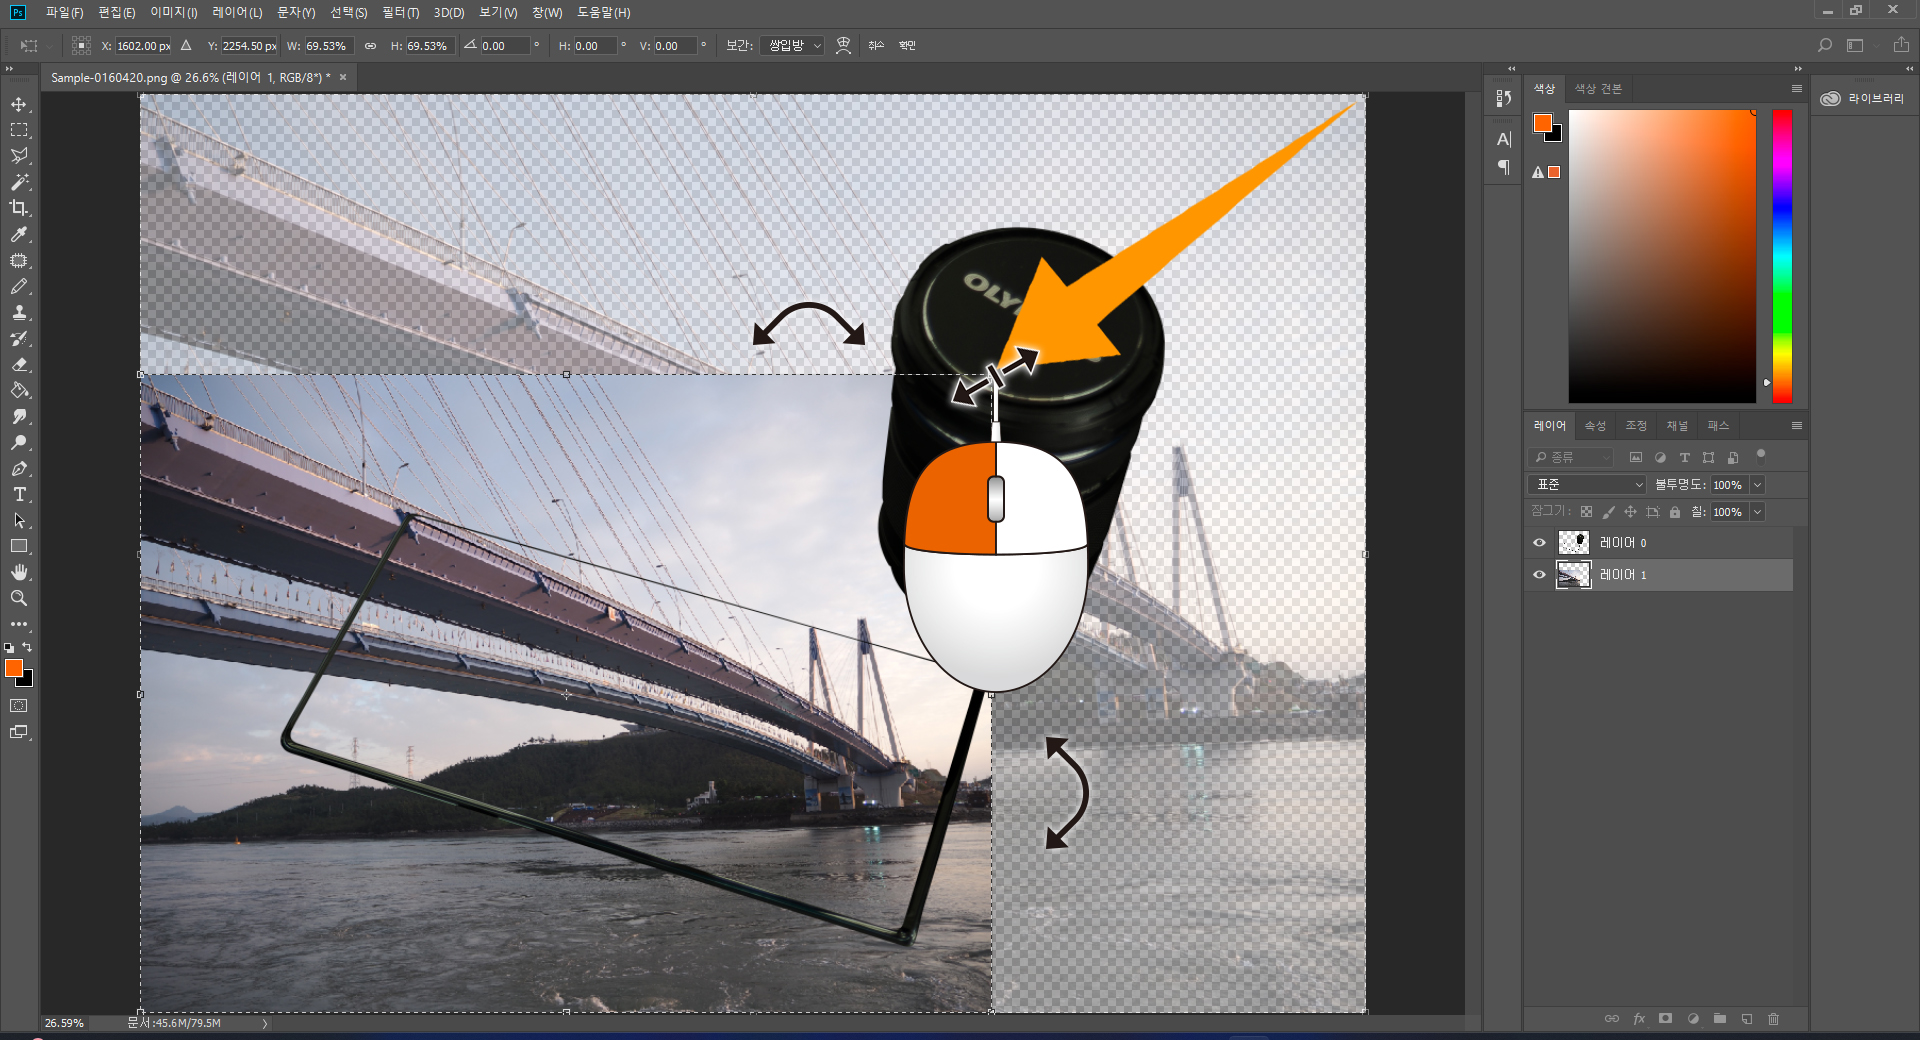Switch to the 색상 견본 tab

point(1598,89)
